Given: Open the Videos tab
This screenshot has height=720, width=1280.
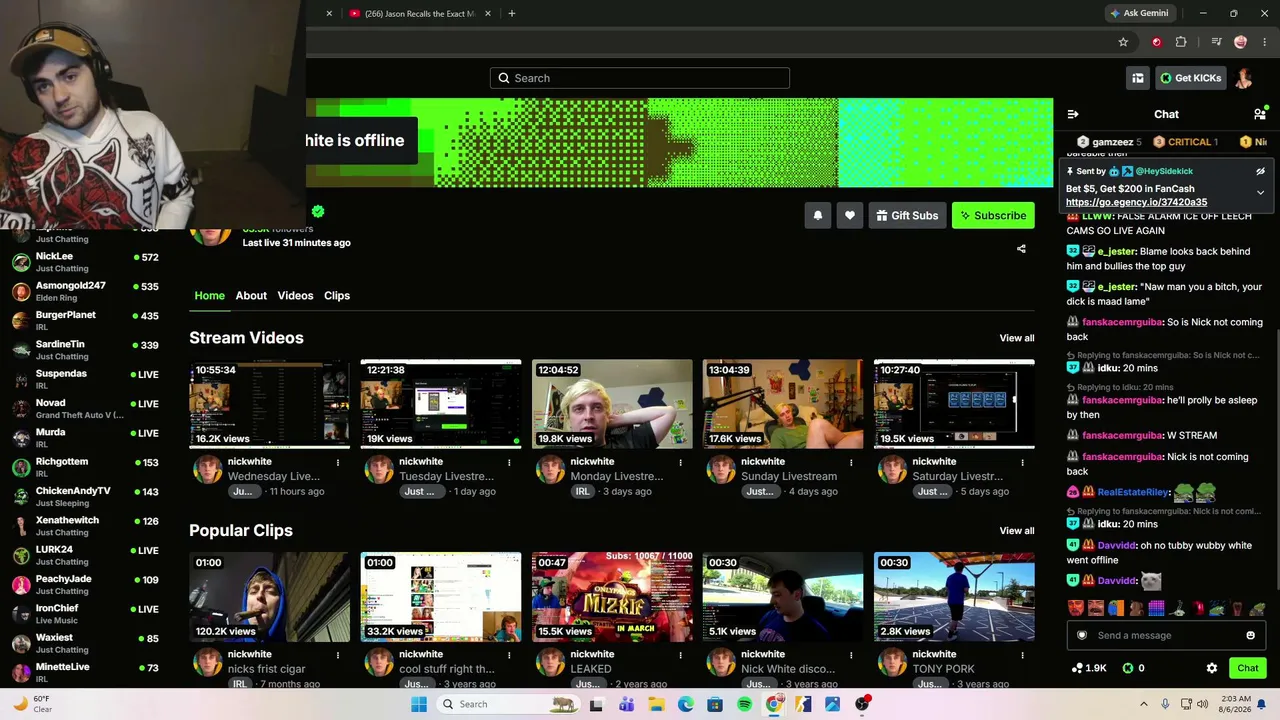Looking at the screenshot, I should 295,296.
